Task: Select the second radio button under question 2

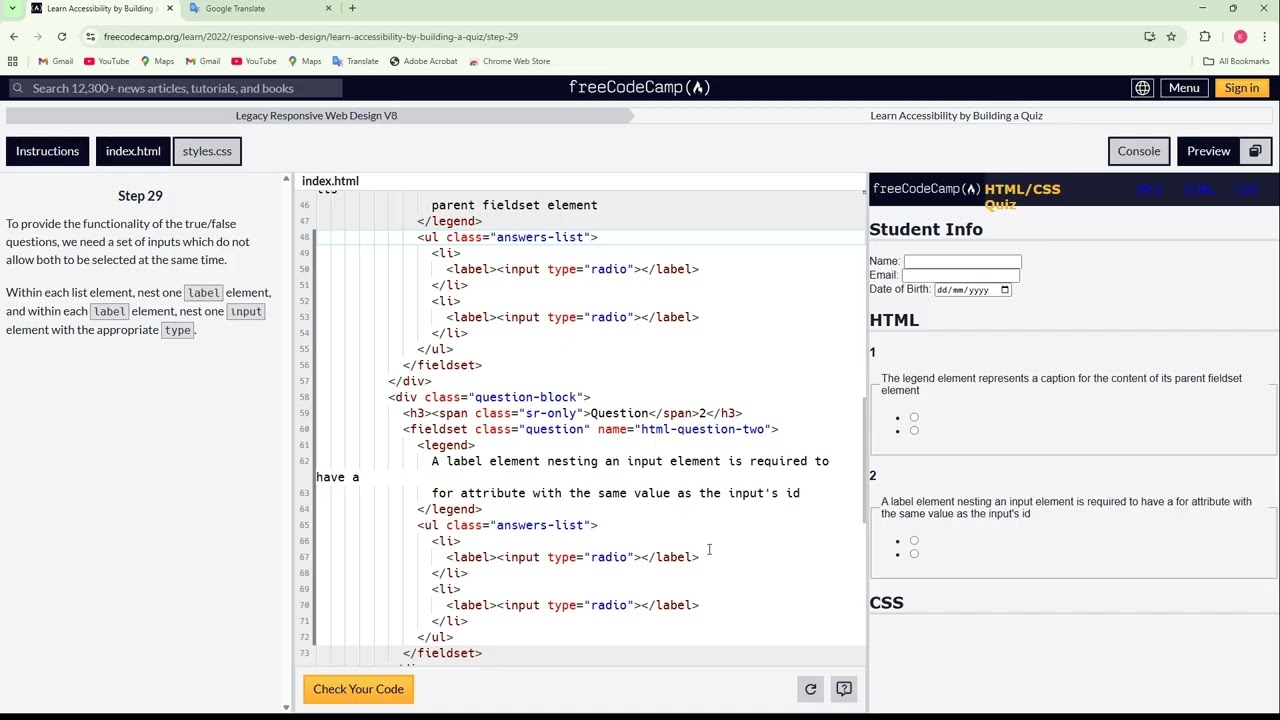Action: (x=914, y=553)
